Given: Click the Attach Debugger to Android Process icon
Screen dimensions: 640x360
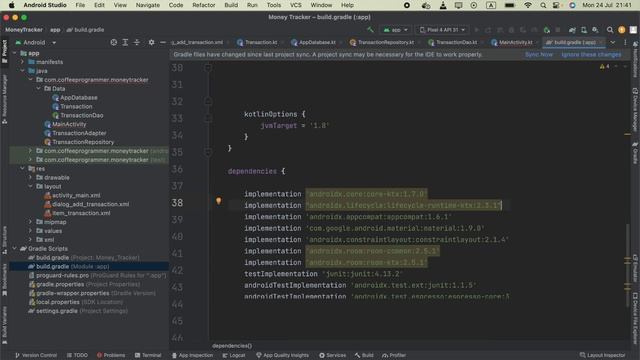Looking at the screenshot, I should 547,30.
